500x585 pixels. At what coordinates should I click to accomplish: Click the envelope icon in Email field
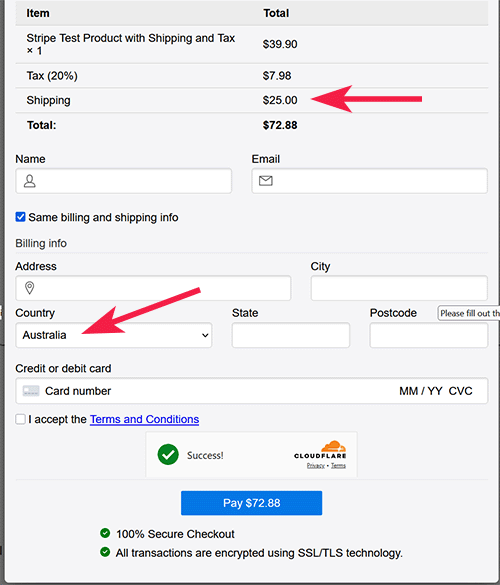point(266,181)
